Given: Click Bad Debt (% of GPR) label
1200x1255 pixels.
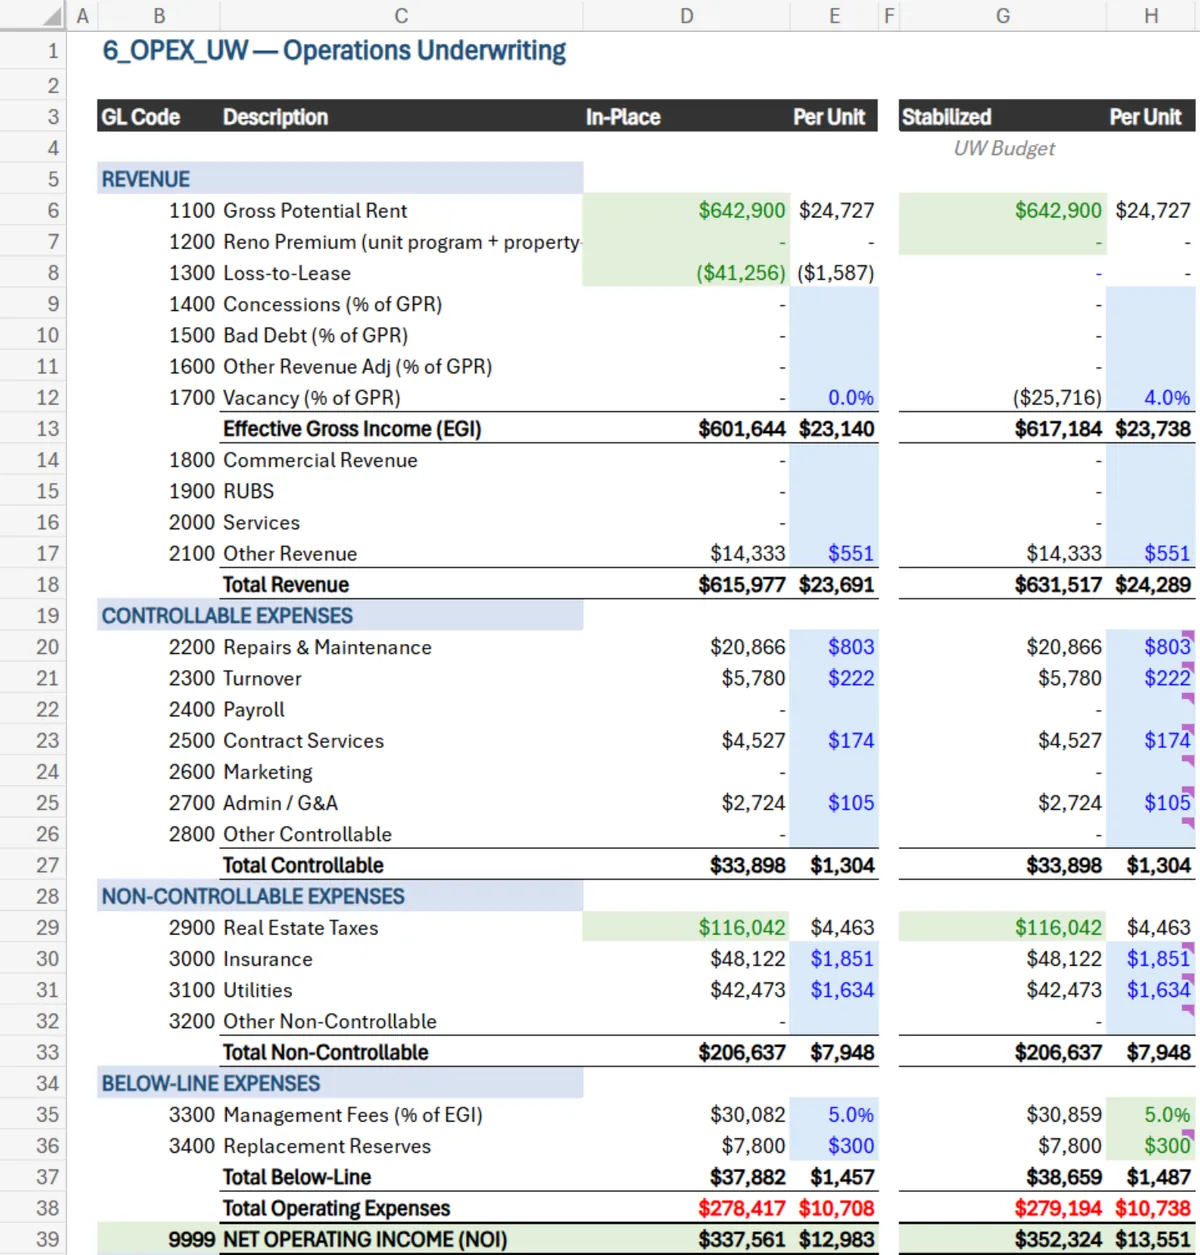Looking at the screenshot, I should [x=315, y=335].
